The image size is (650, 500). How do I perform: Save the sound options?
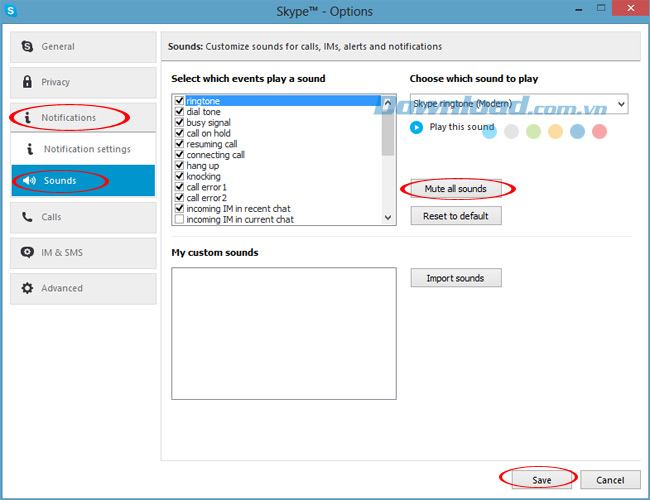[x=542, y=480]
